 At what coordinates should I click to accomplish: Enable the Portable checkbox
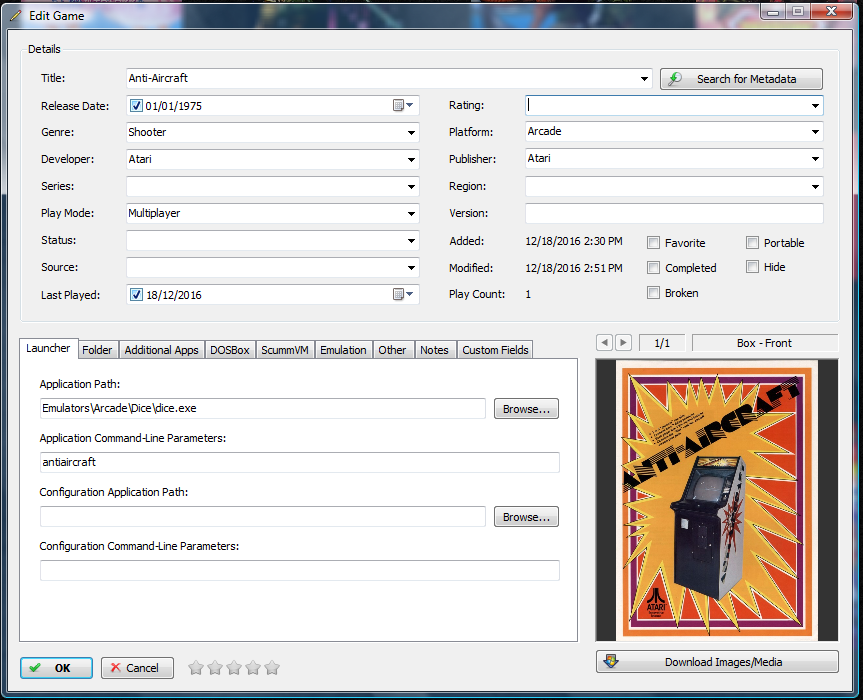tap(752, 243)
